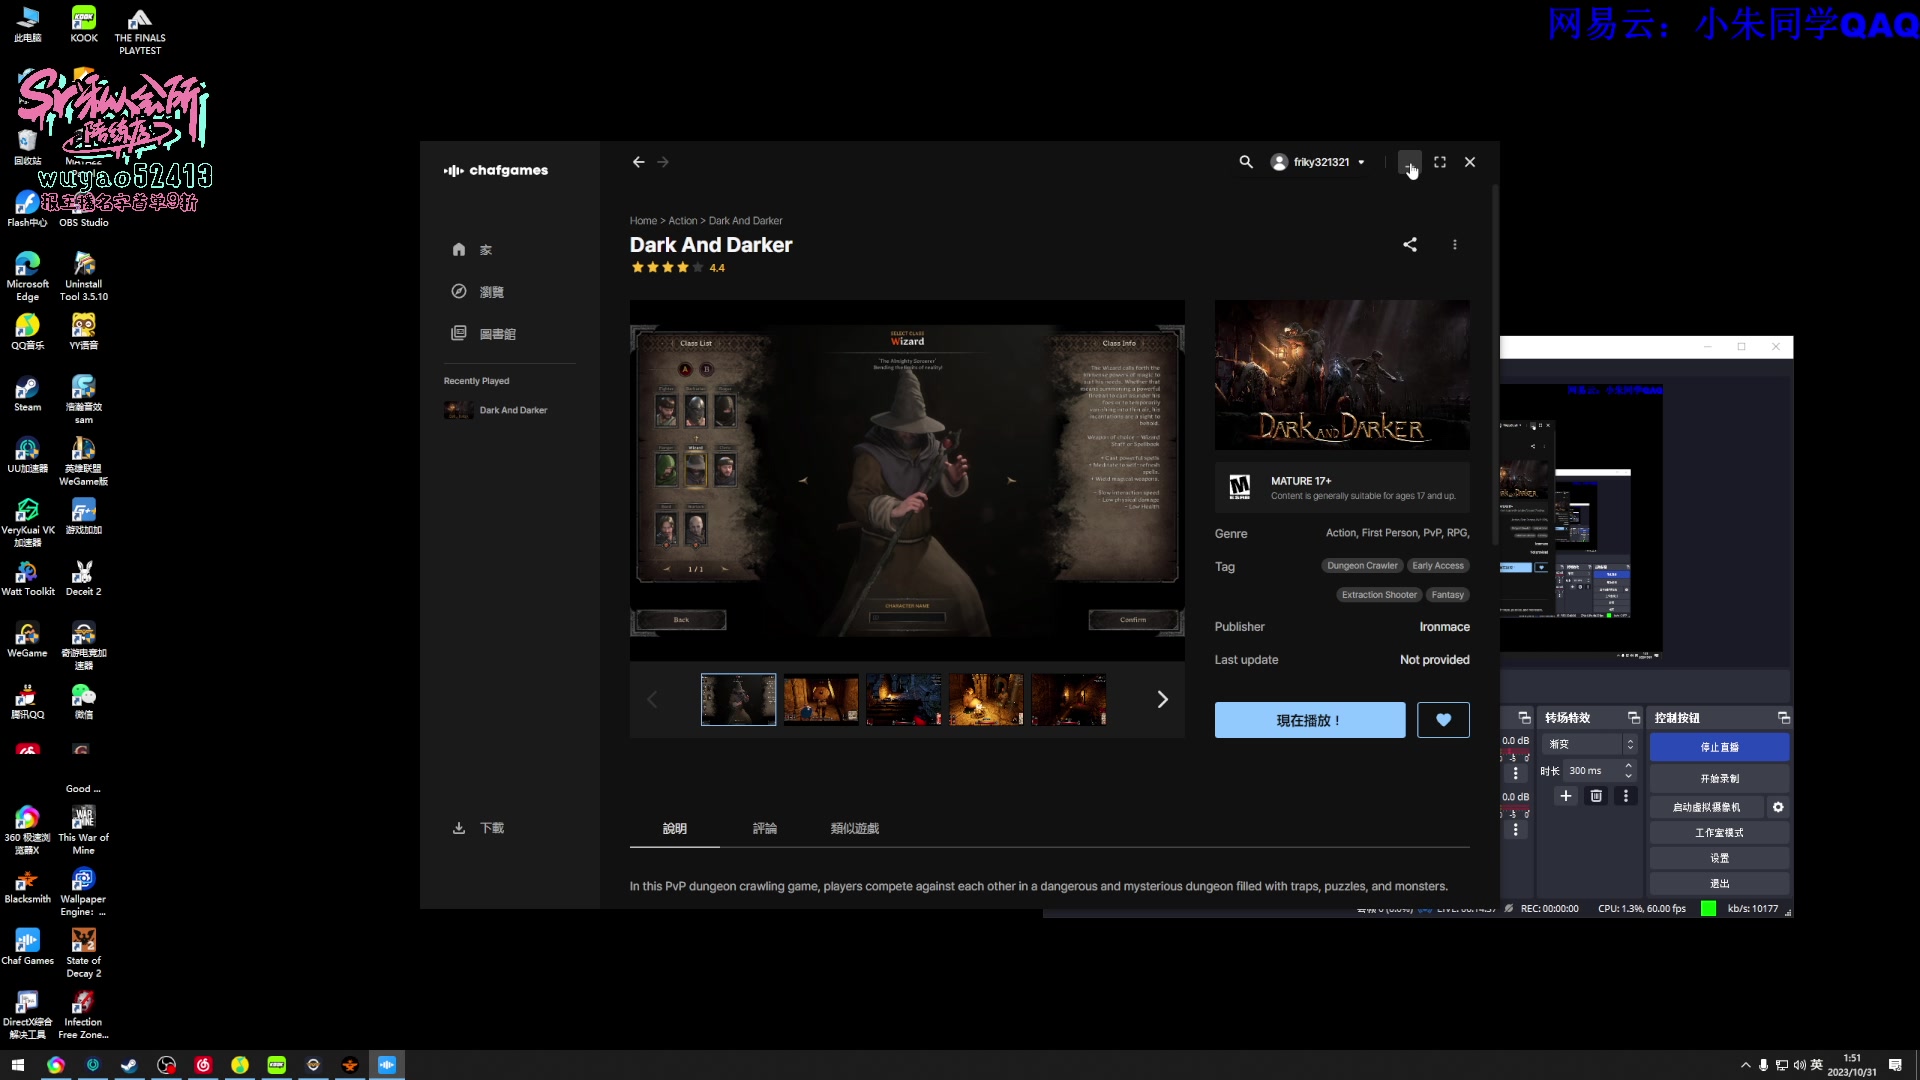Screen dimensions: 1920x1080
Task: Click the Home breadcrumb link
Action: (643, 221)
